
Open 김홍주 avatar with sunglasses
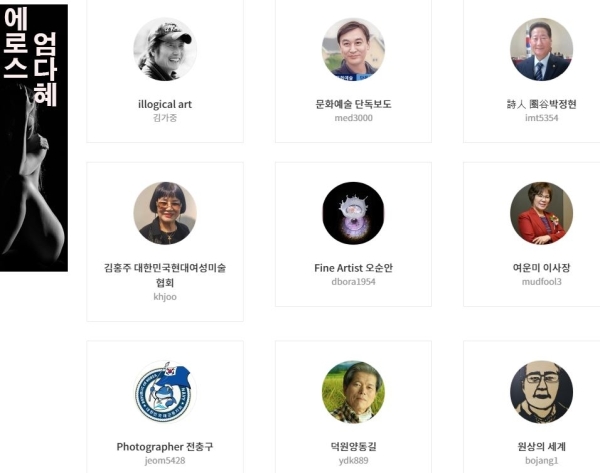[165, 213]
